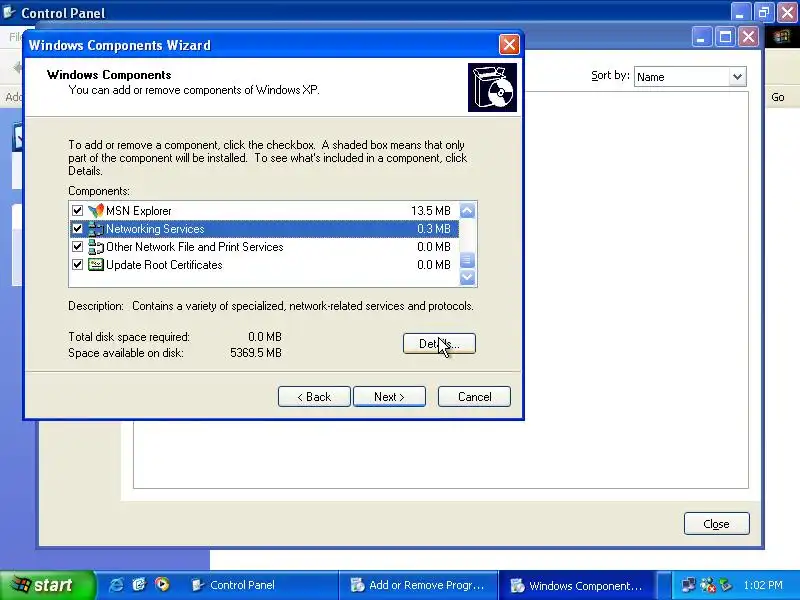Switch to Windows Components taskbar button
This screenshot has height=600, width=800.
tap(577, 585)
